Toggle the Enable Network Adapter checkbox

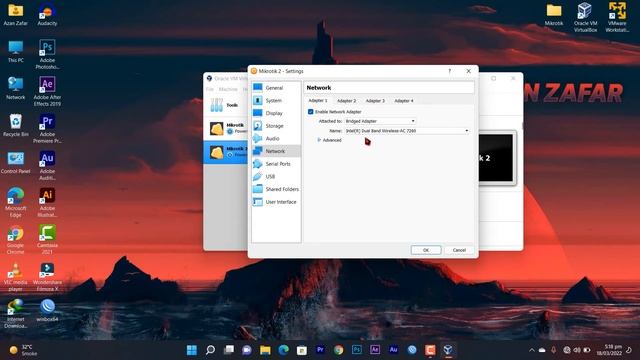(x=311, y=111)
